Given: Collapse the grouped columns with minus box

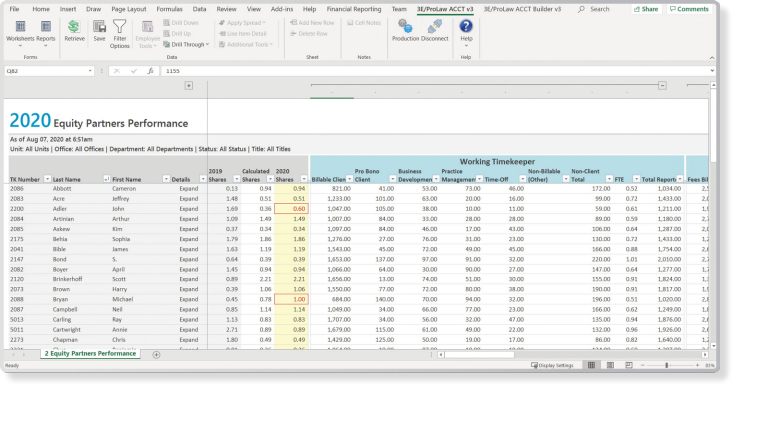Looking at the screenshot, I should pyautogui.click(x=661, y=86).
